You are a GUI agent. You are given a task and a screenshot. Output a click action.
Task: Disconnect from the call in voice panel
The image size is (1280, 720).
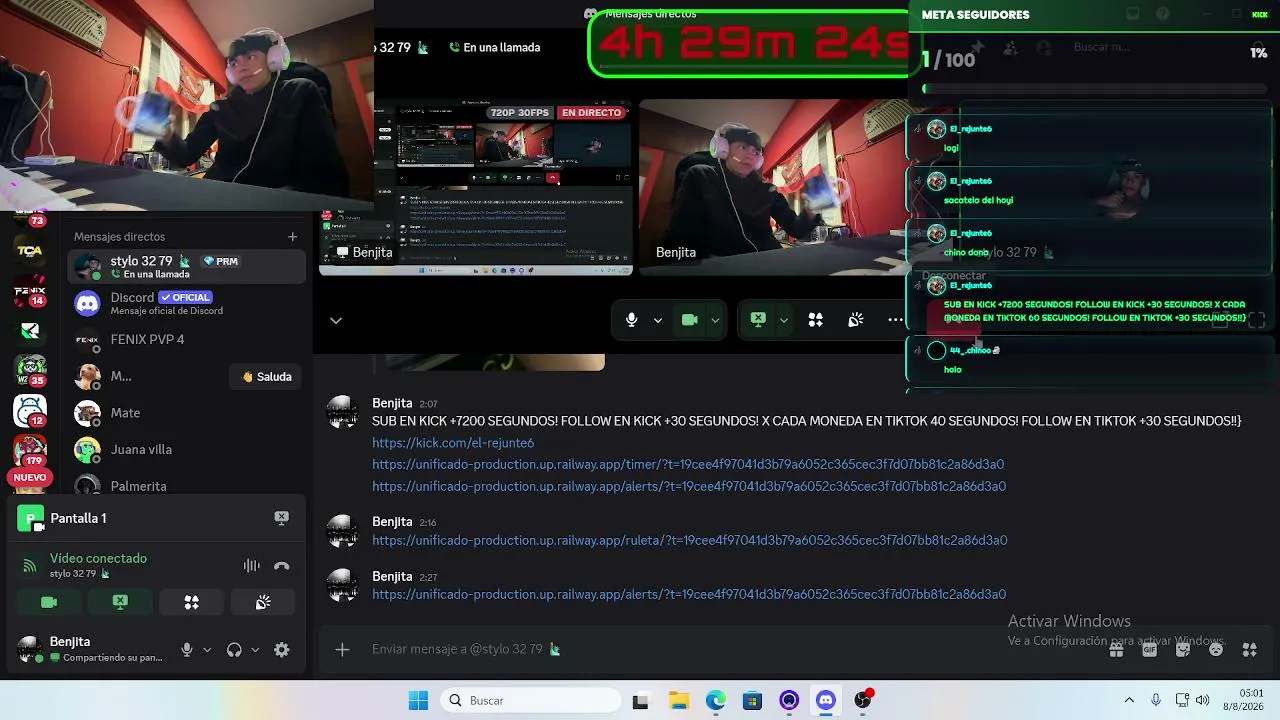pos(281,566)
